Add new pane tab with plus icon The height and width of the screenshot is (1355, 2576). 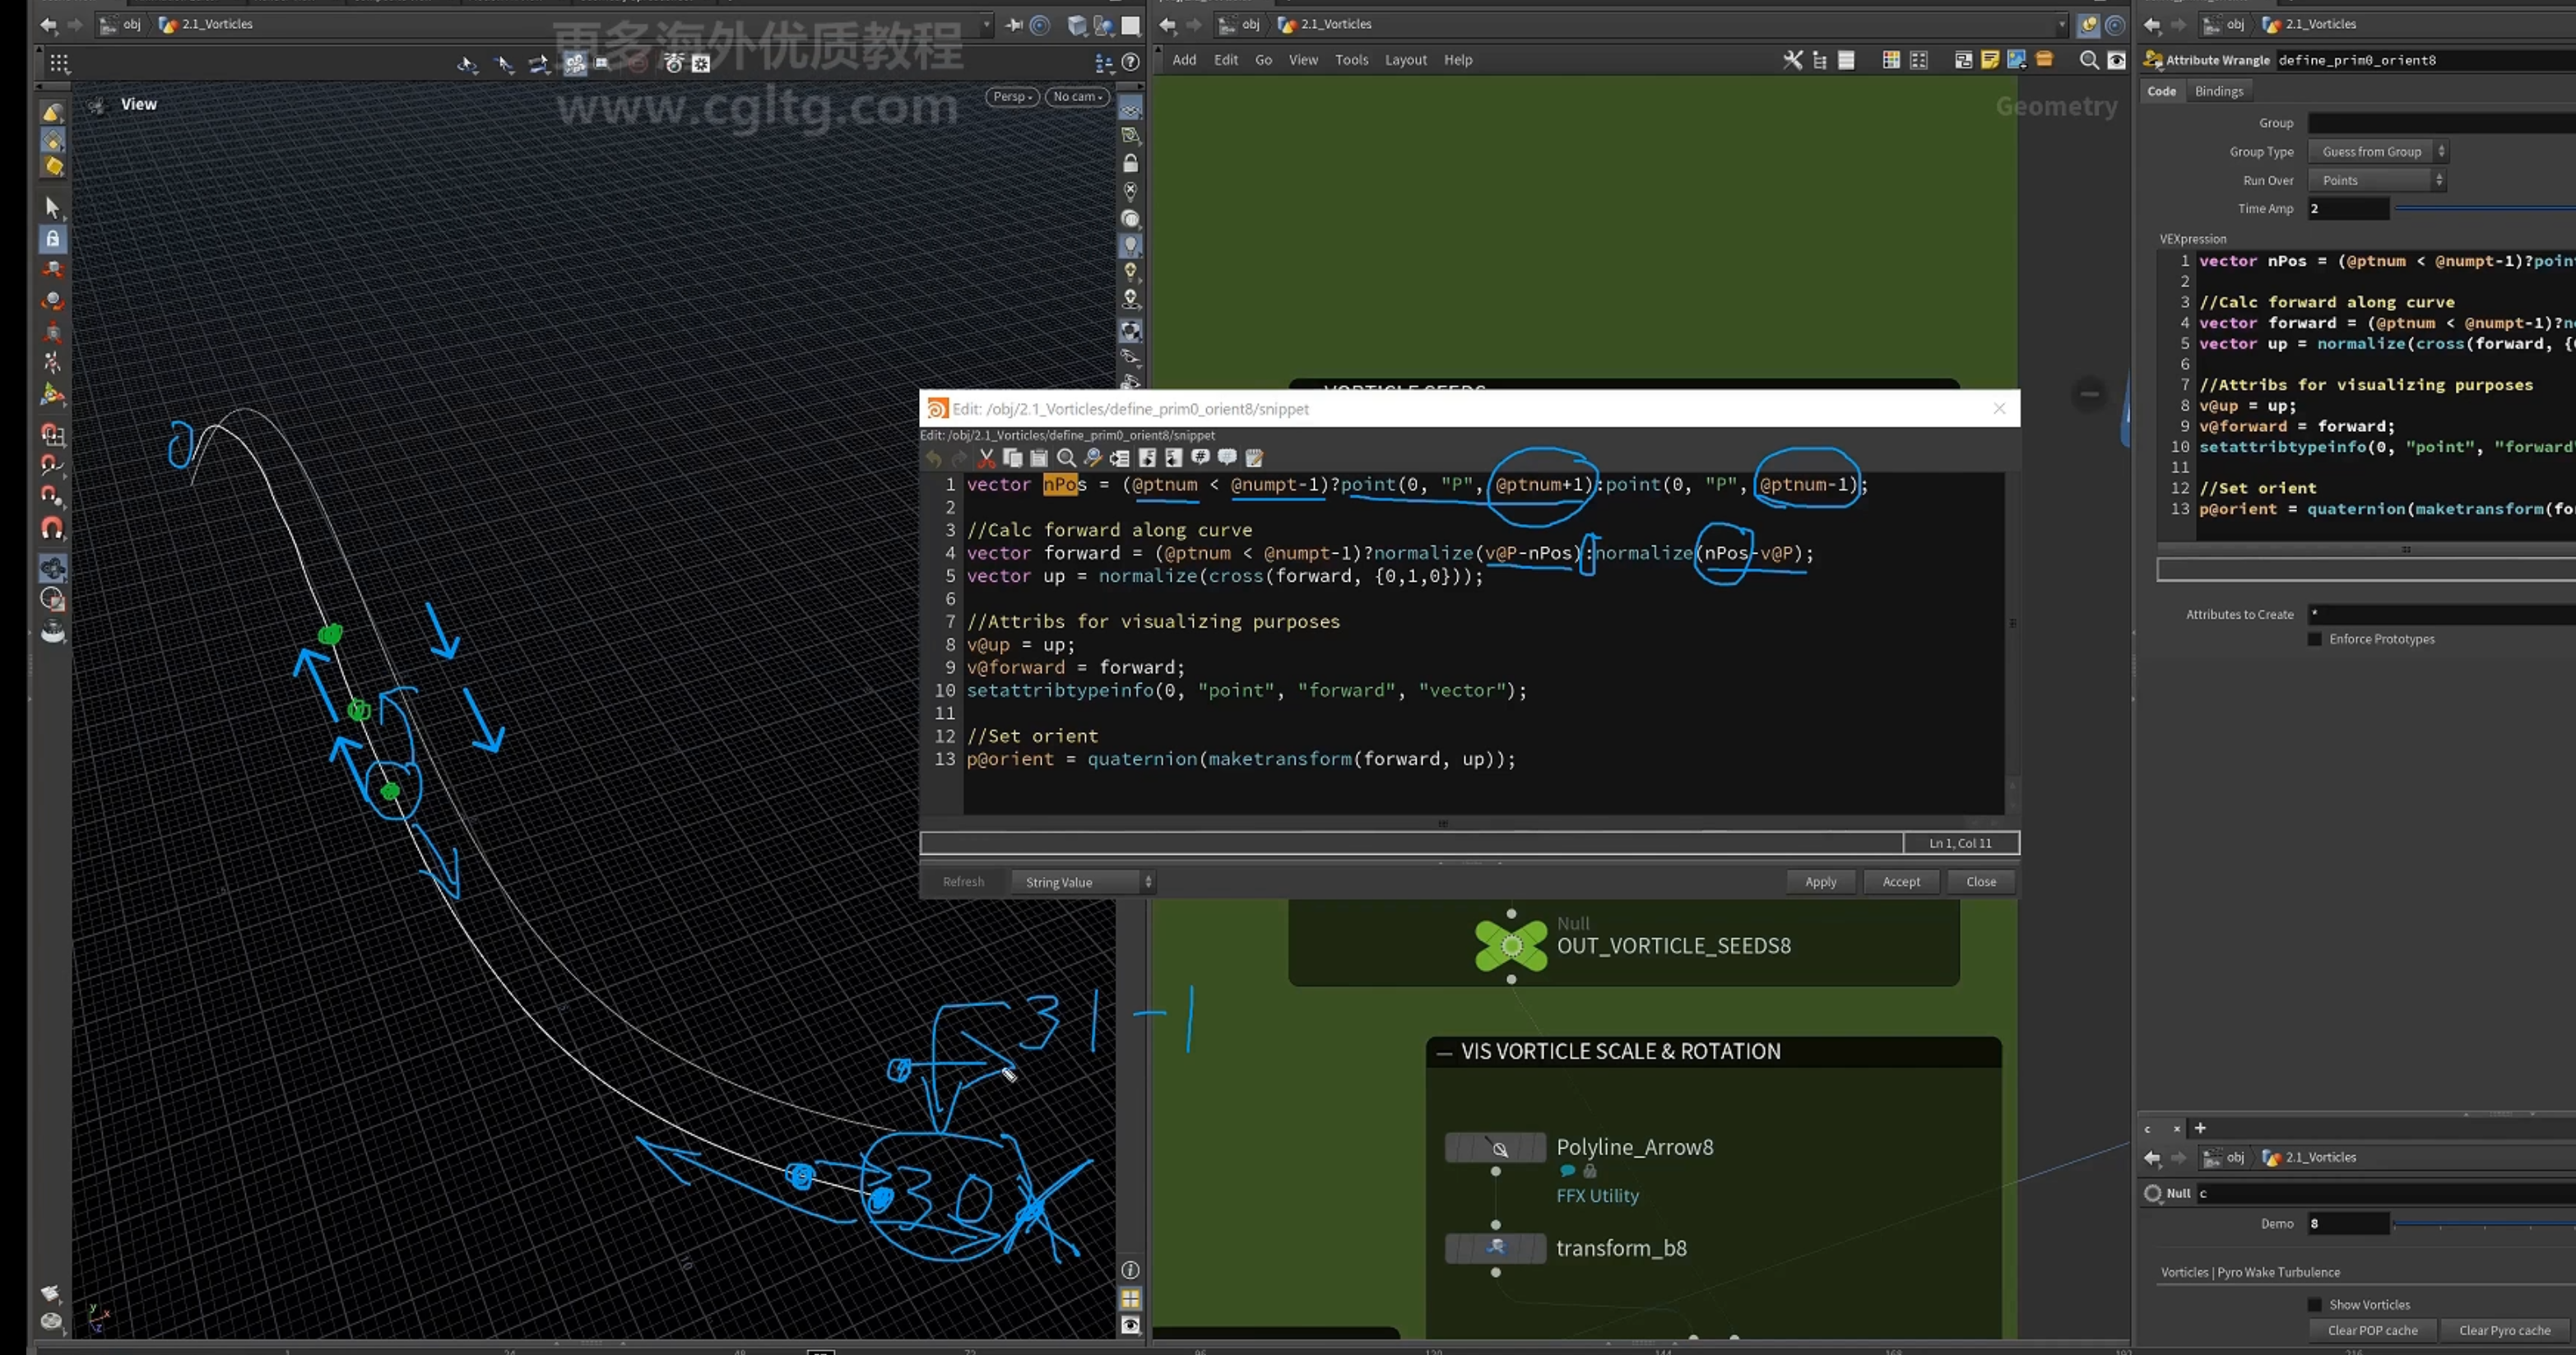point(2200,1128)
